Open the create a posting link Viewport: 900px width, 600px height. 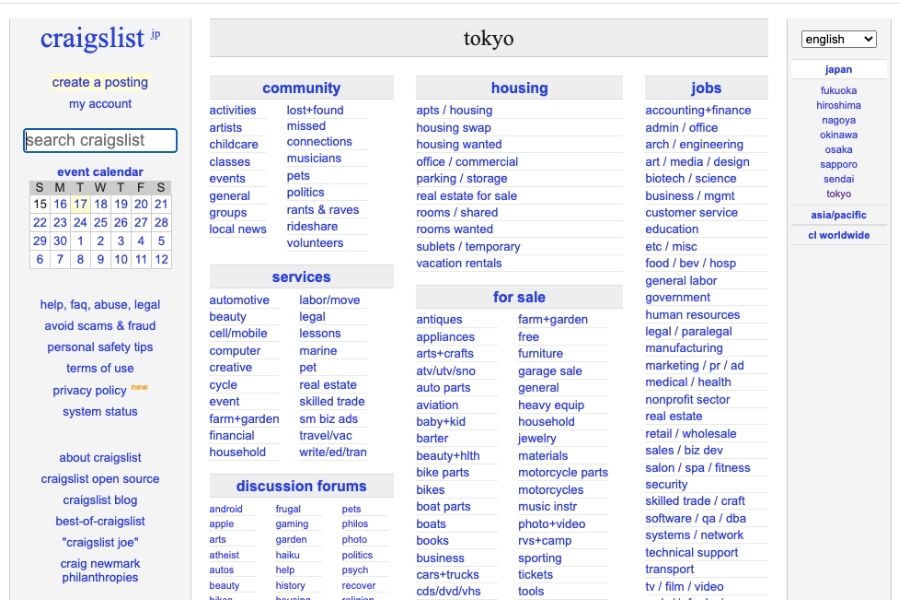coord(100,82)
